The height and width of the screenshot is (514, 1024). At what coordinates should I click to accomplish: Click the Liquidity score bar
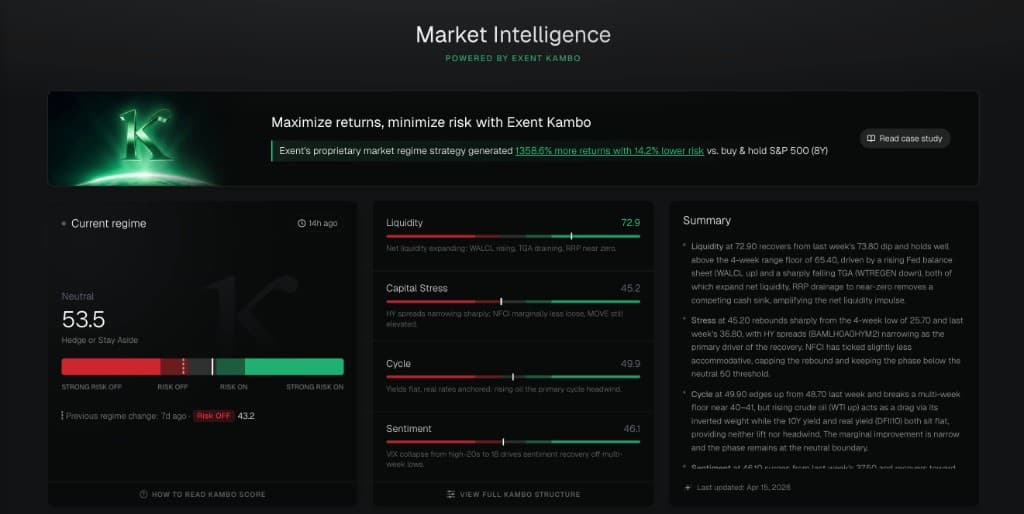click(513, 236)
